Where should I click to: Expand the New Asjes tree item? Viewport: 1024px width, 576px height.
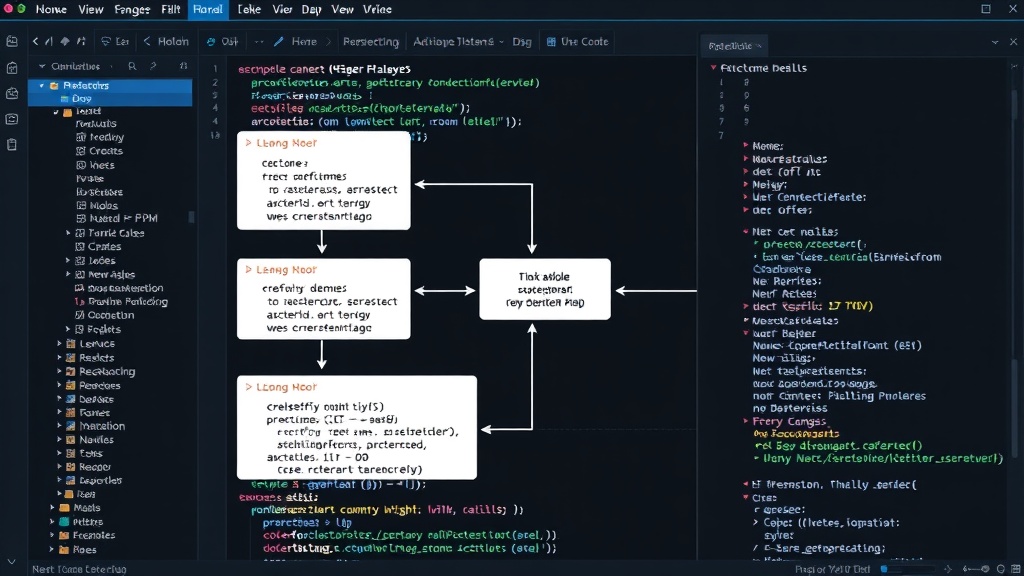(x=68, y=274)
